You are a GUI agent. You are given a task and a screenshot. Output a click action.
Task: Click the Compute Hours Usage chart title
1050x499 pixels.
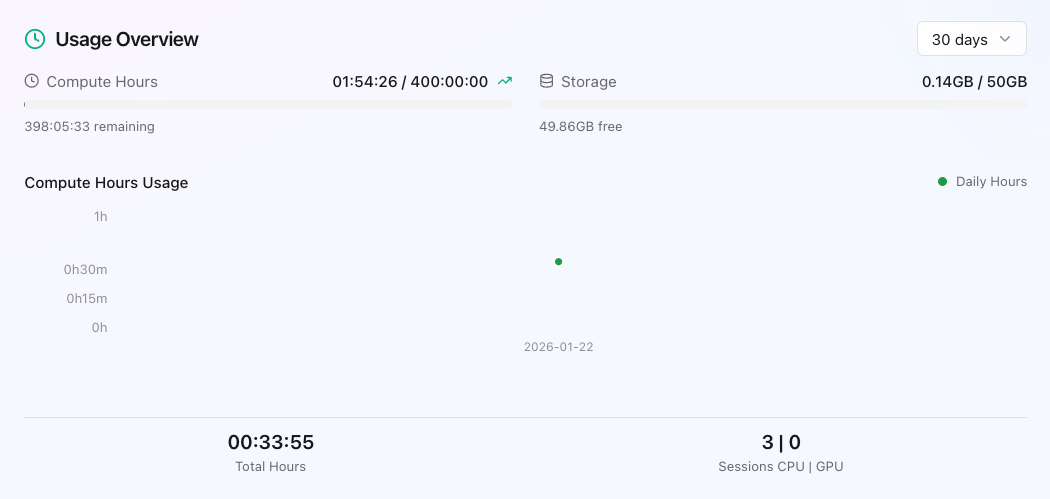pos(106,182)
